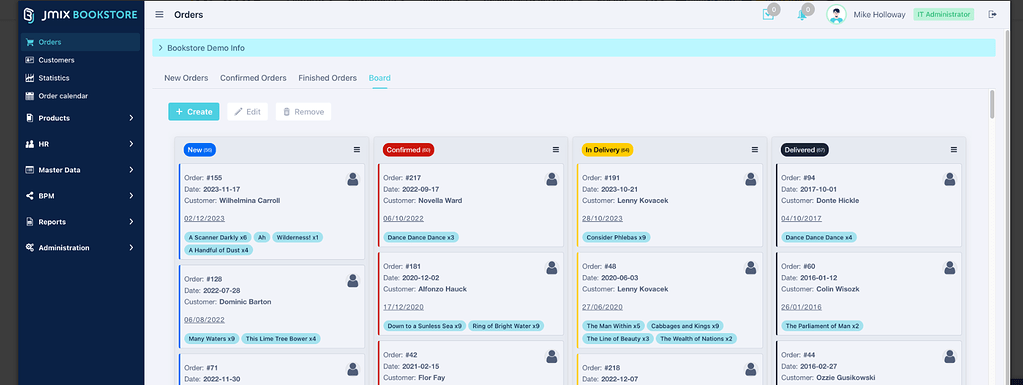
Task: Click the blue New column badge
Action: tap(200, 149)
